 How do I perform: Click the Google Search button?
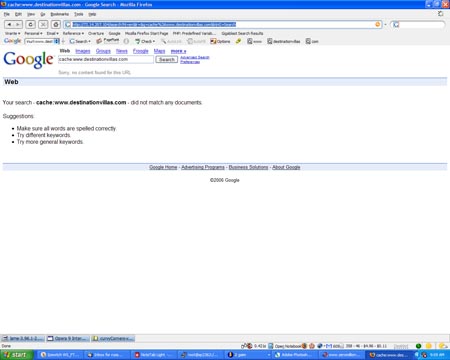click(167, 59)
